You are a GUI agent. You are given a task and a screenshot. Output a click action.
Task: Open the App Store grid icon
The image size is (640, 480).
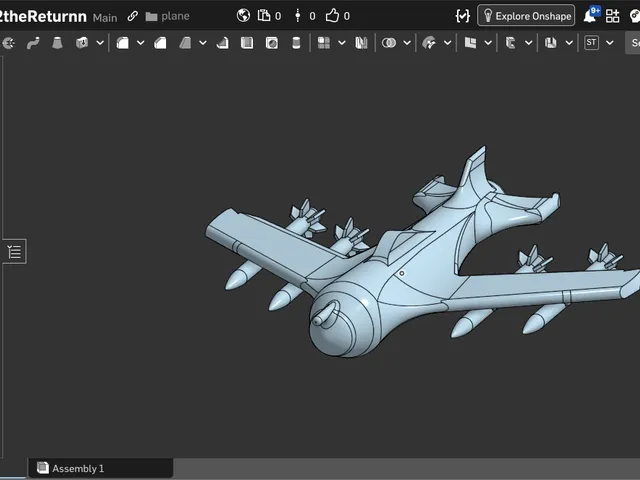612,16
